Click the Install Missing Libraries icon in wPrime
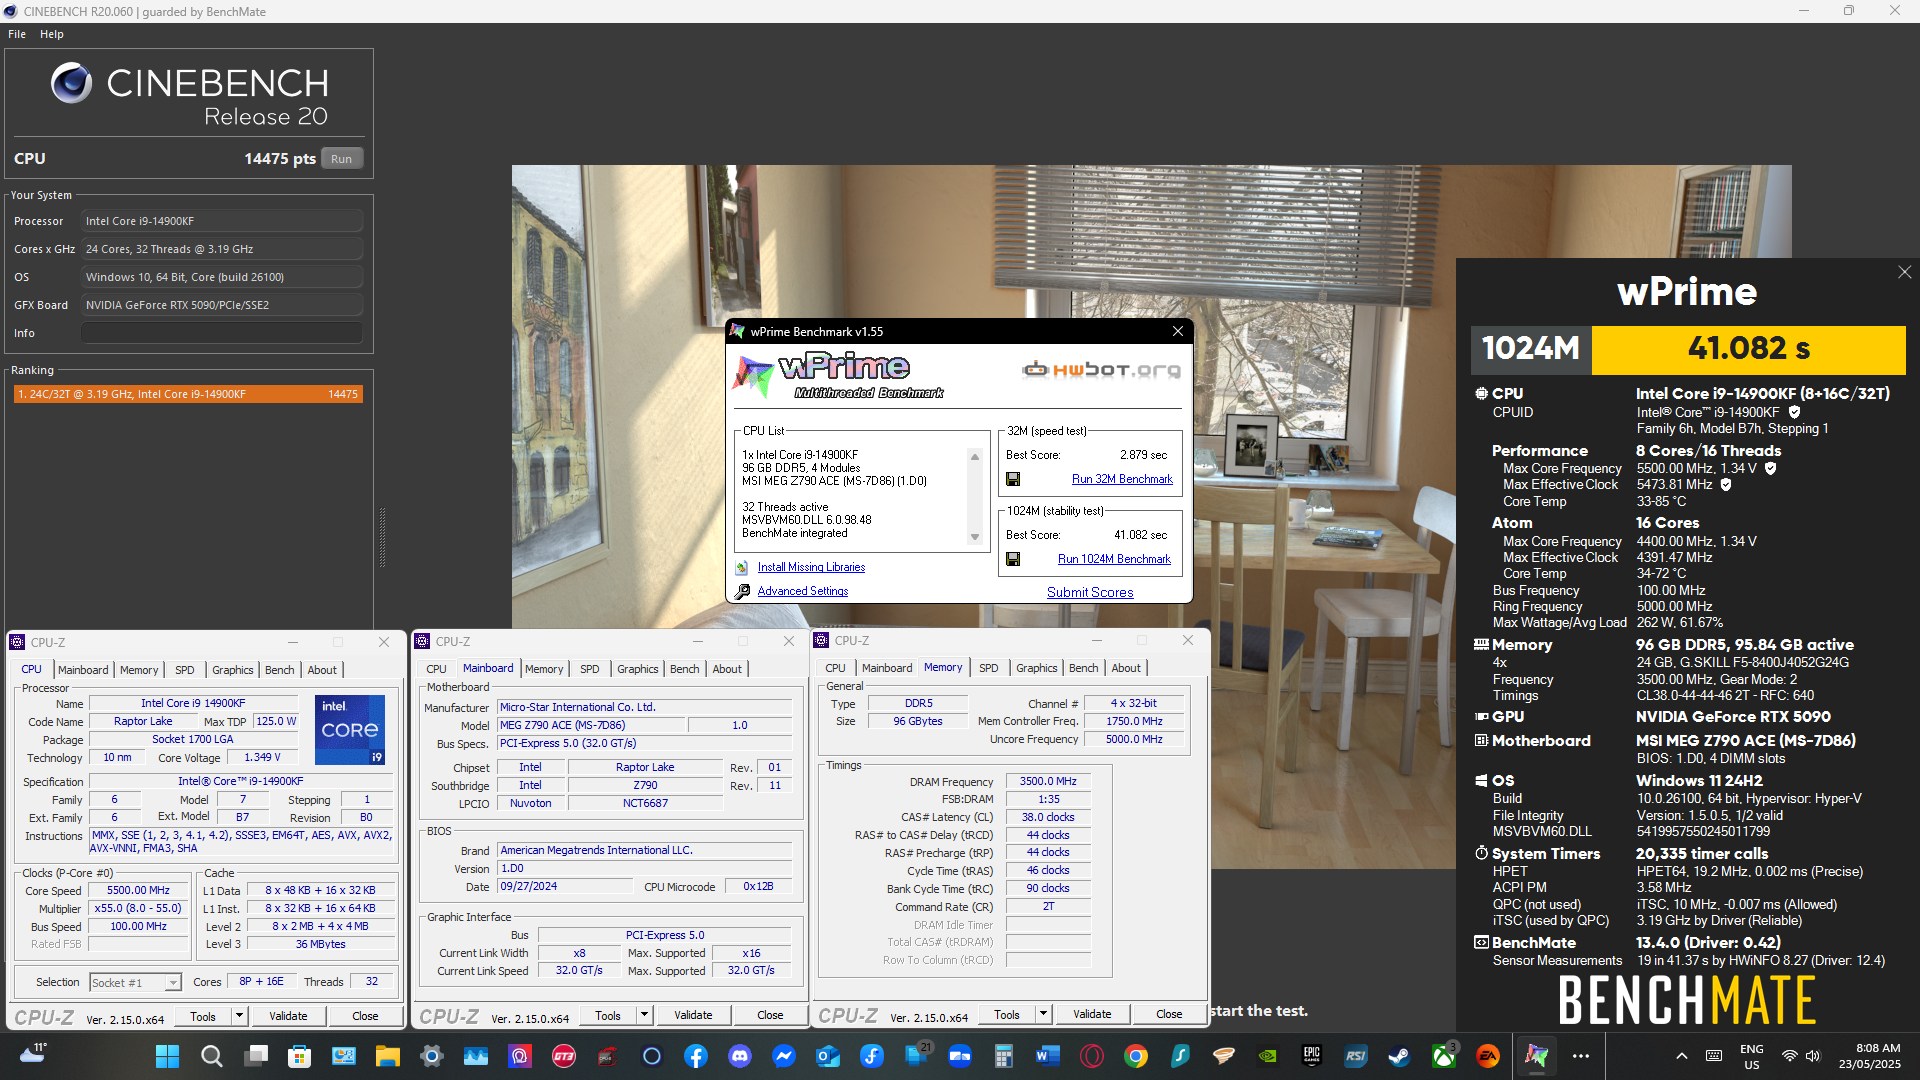The image size is (1920, 1080). point(742,567)
